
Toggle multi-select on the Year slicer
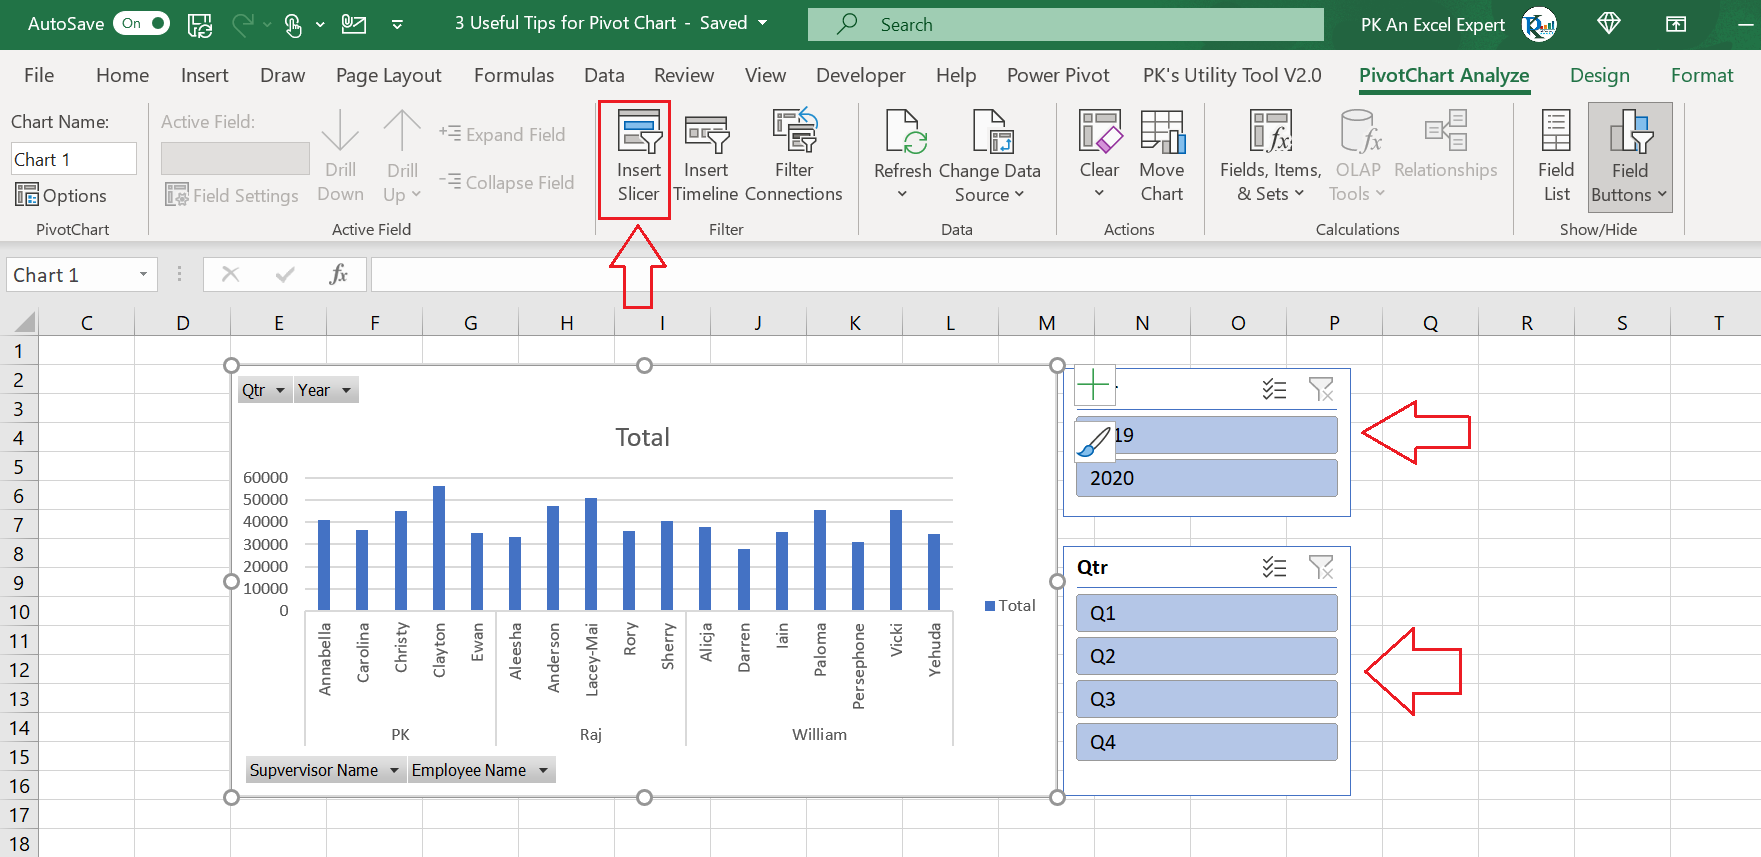click(x=1274, y=390)
